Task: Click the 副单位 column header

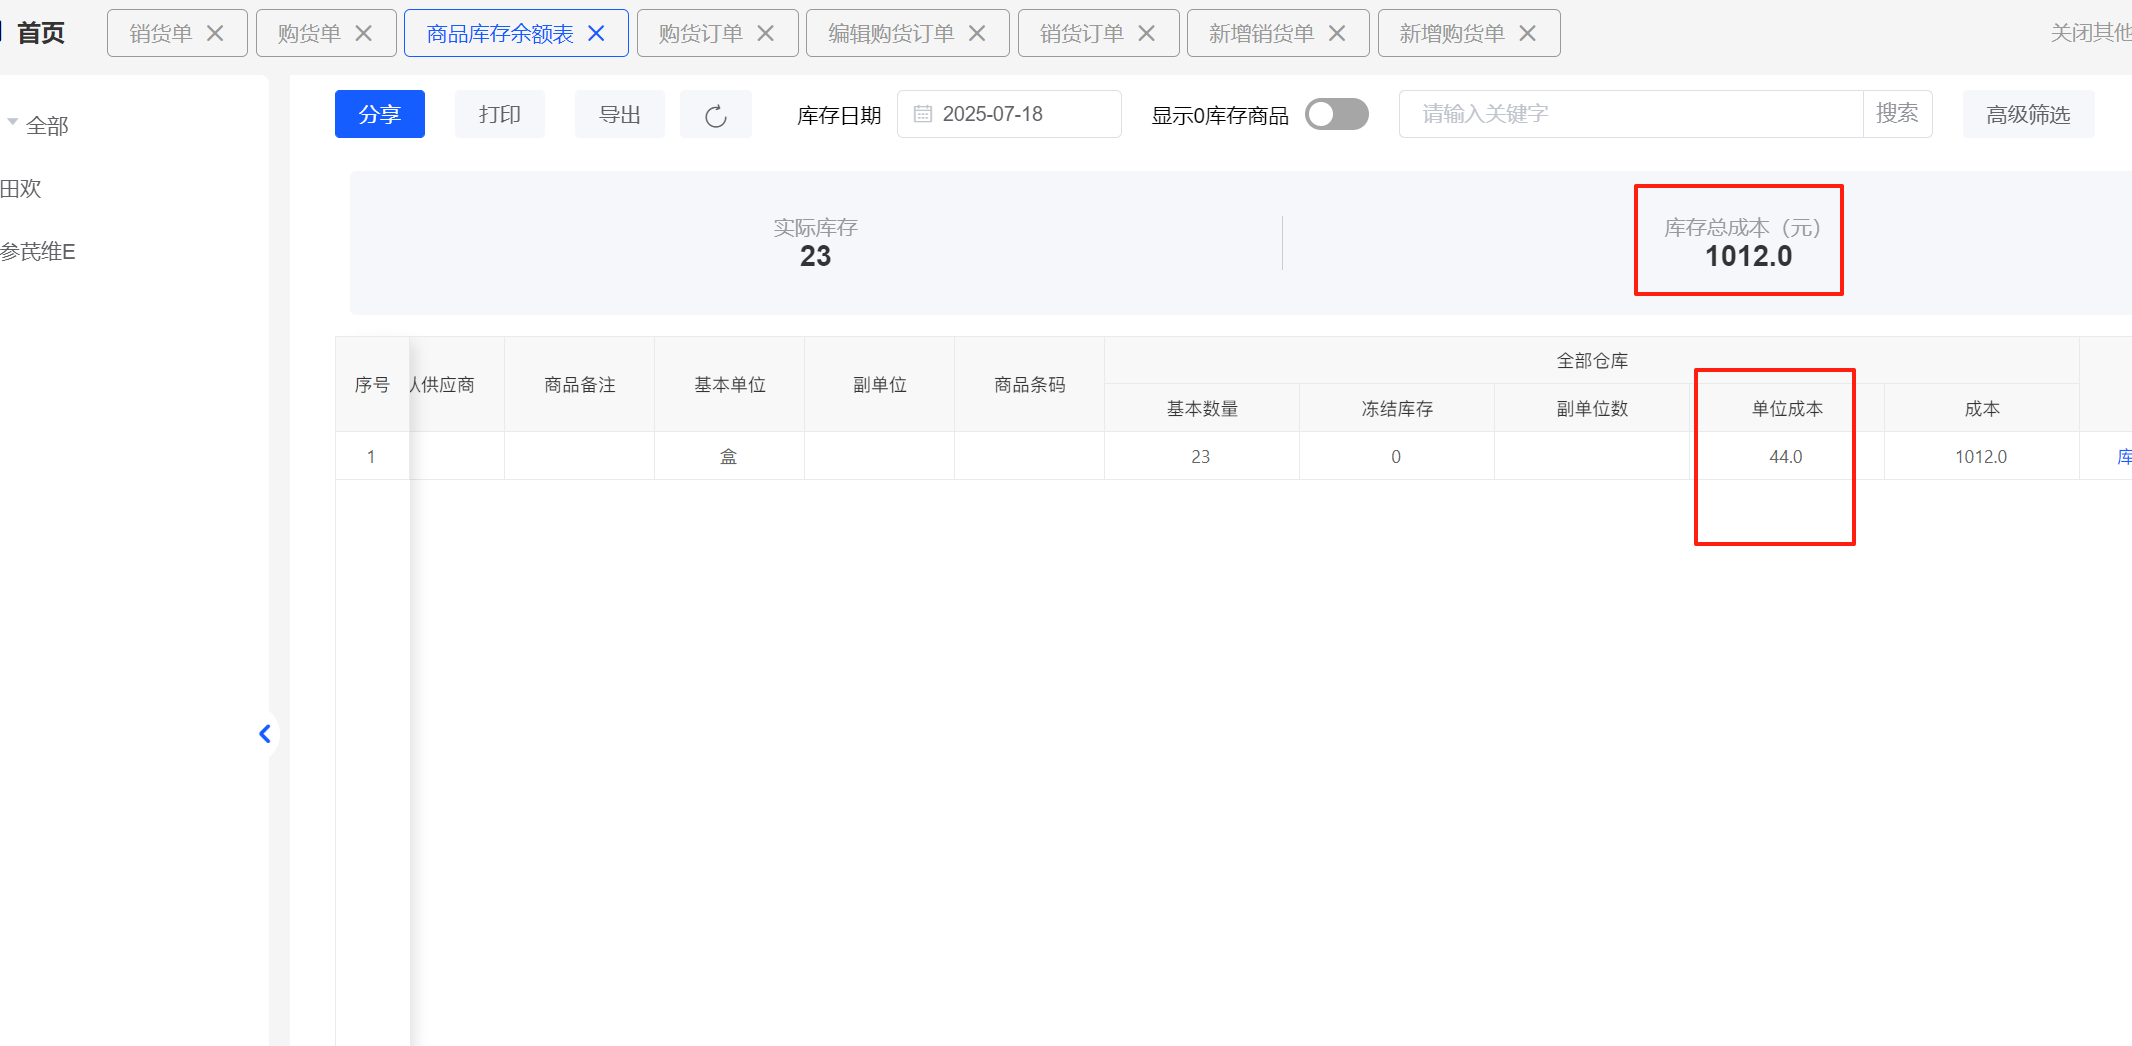Action: click(880, 385)
